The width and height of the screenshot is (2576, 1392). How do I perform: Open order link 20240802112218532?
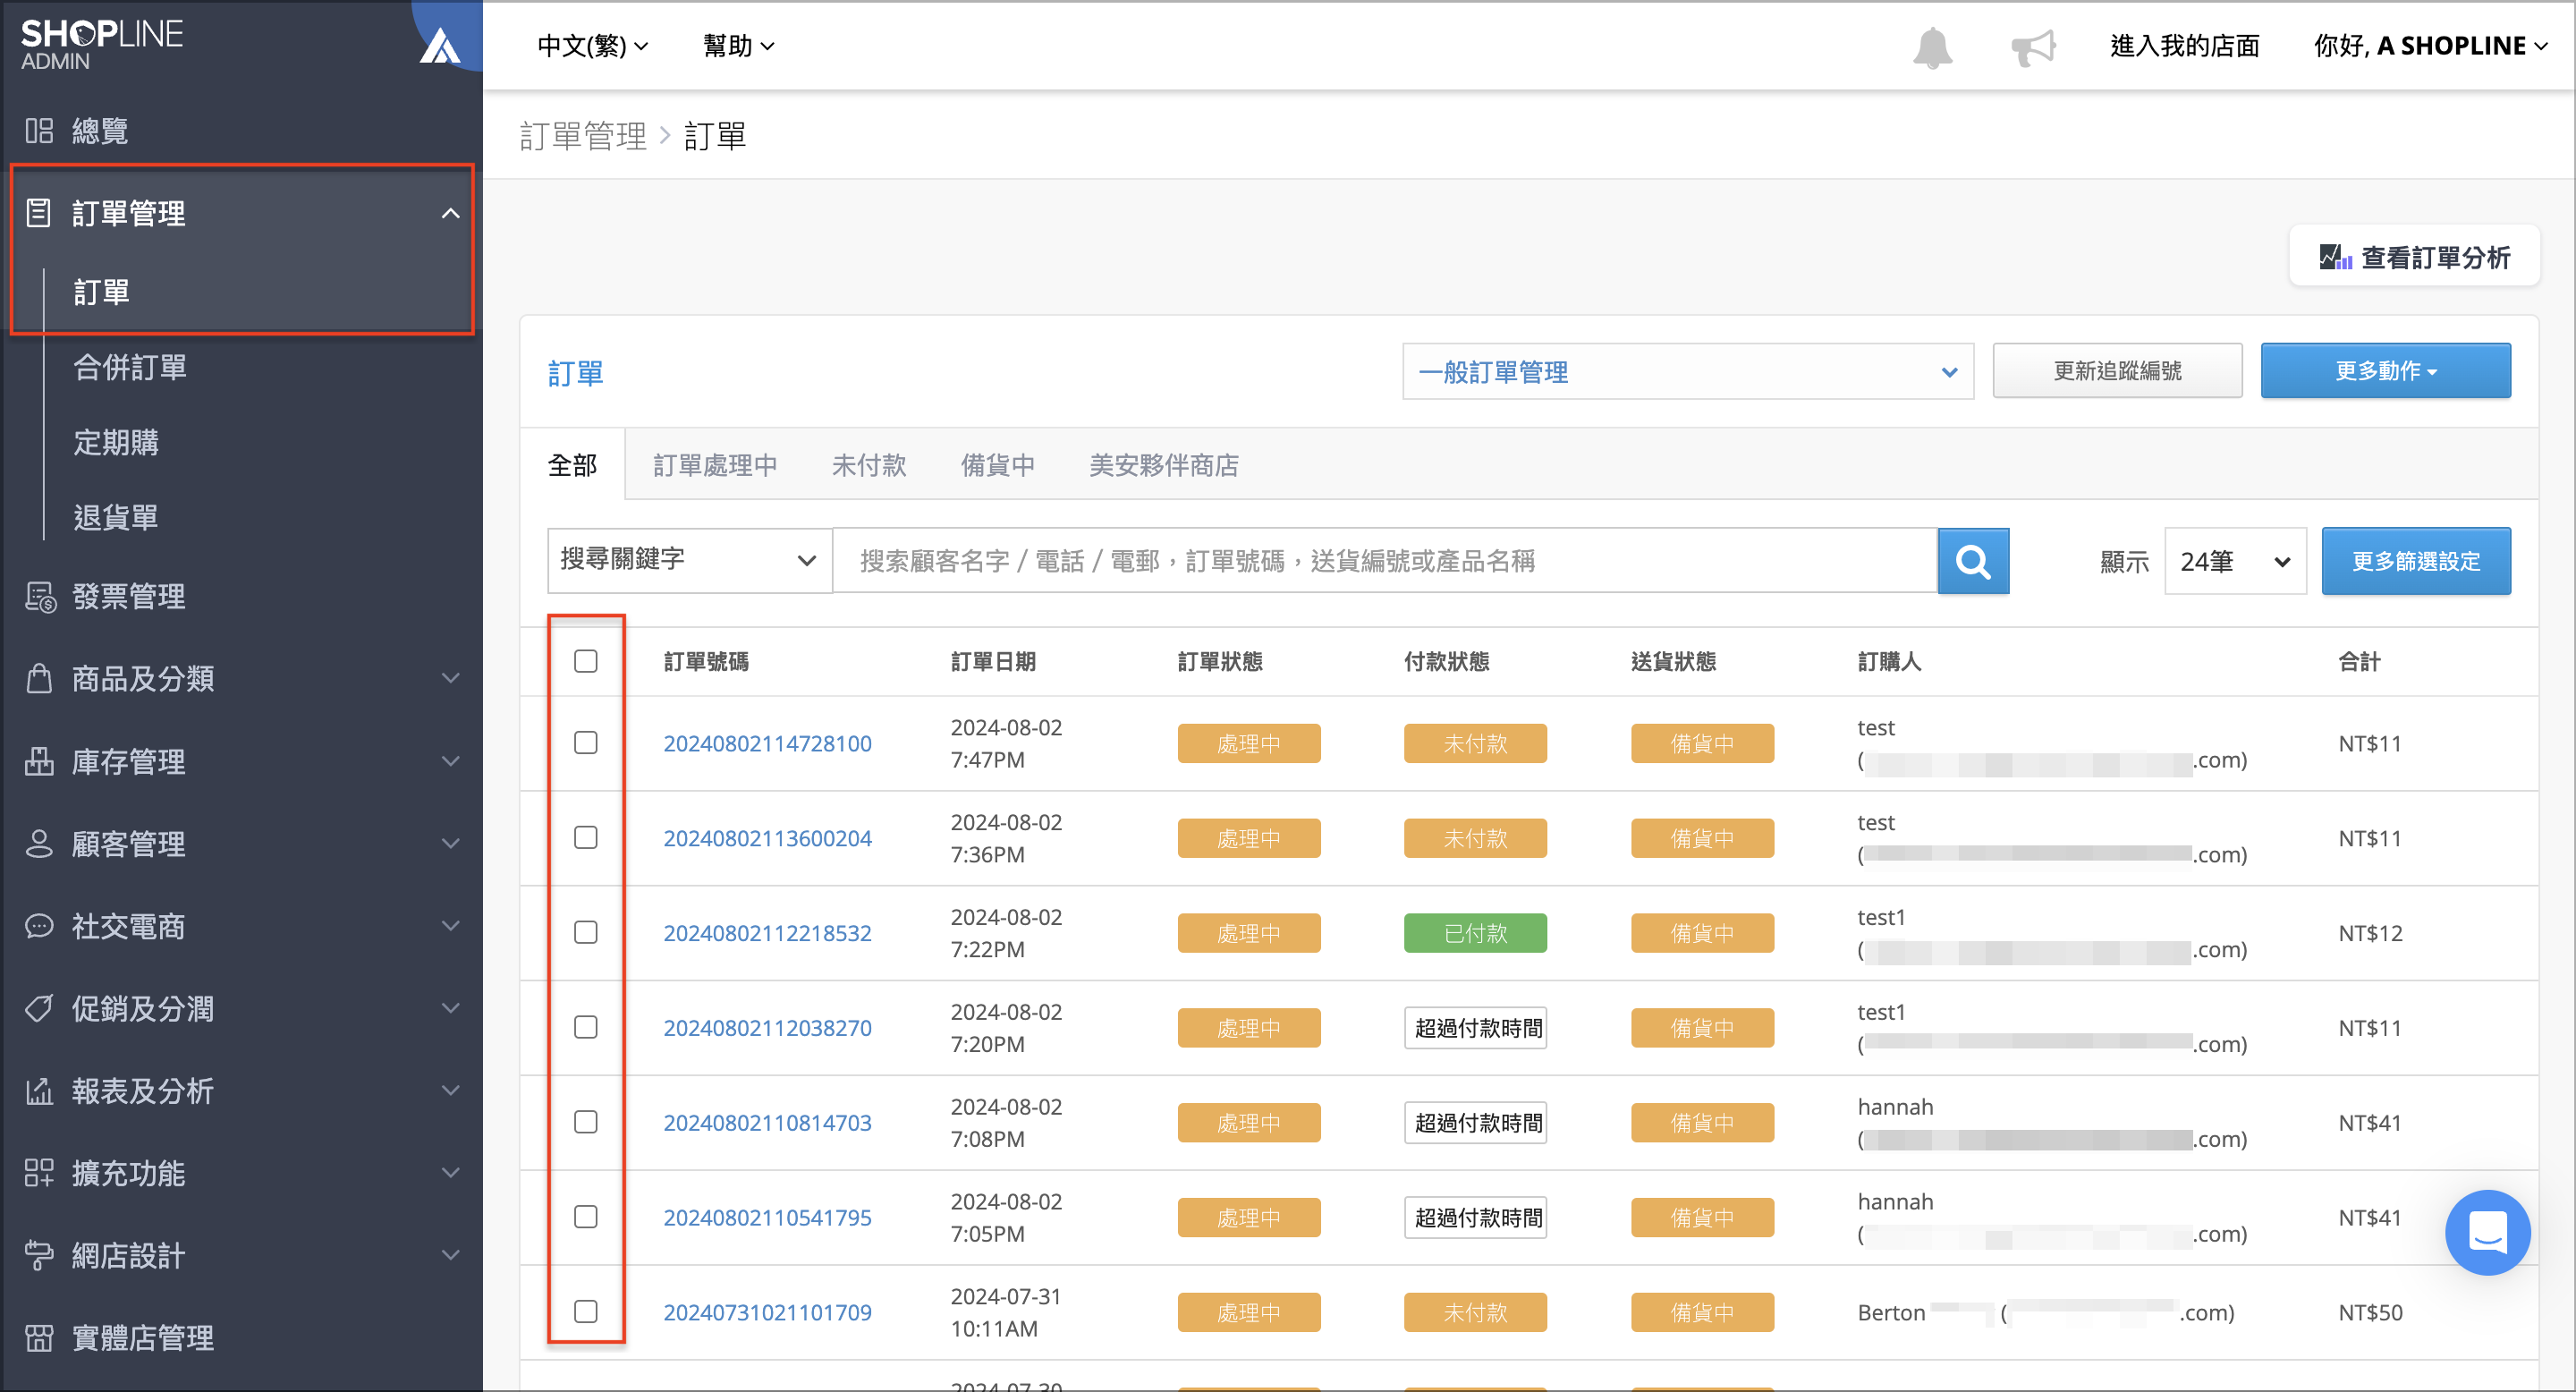coord(767,933)
